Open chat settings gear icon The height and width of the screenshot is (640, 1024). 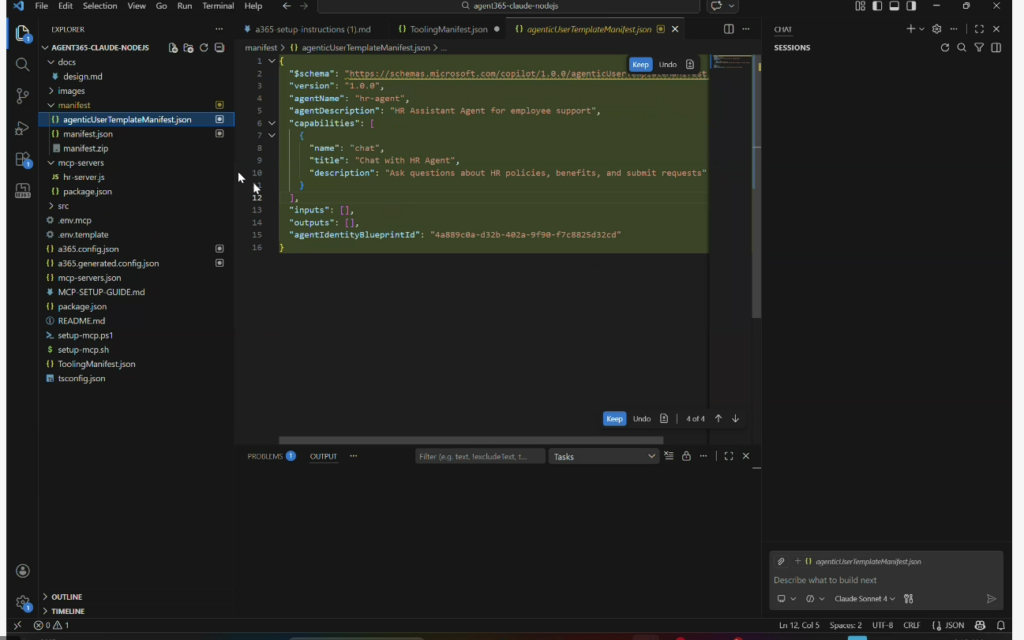pos(937,29)
